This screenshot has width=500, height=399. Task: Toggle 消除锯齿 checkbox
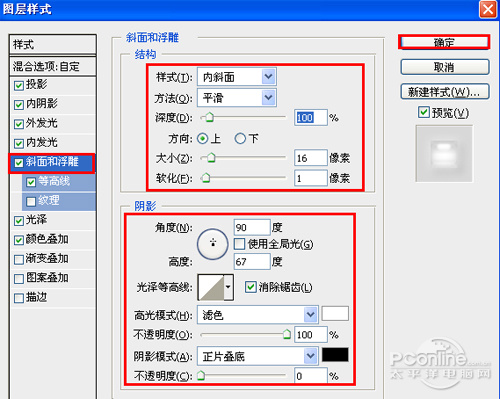[x=250, y=287]
